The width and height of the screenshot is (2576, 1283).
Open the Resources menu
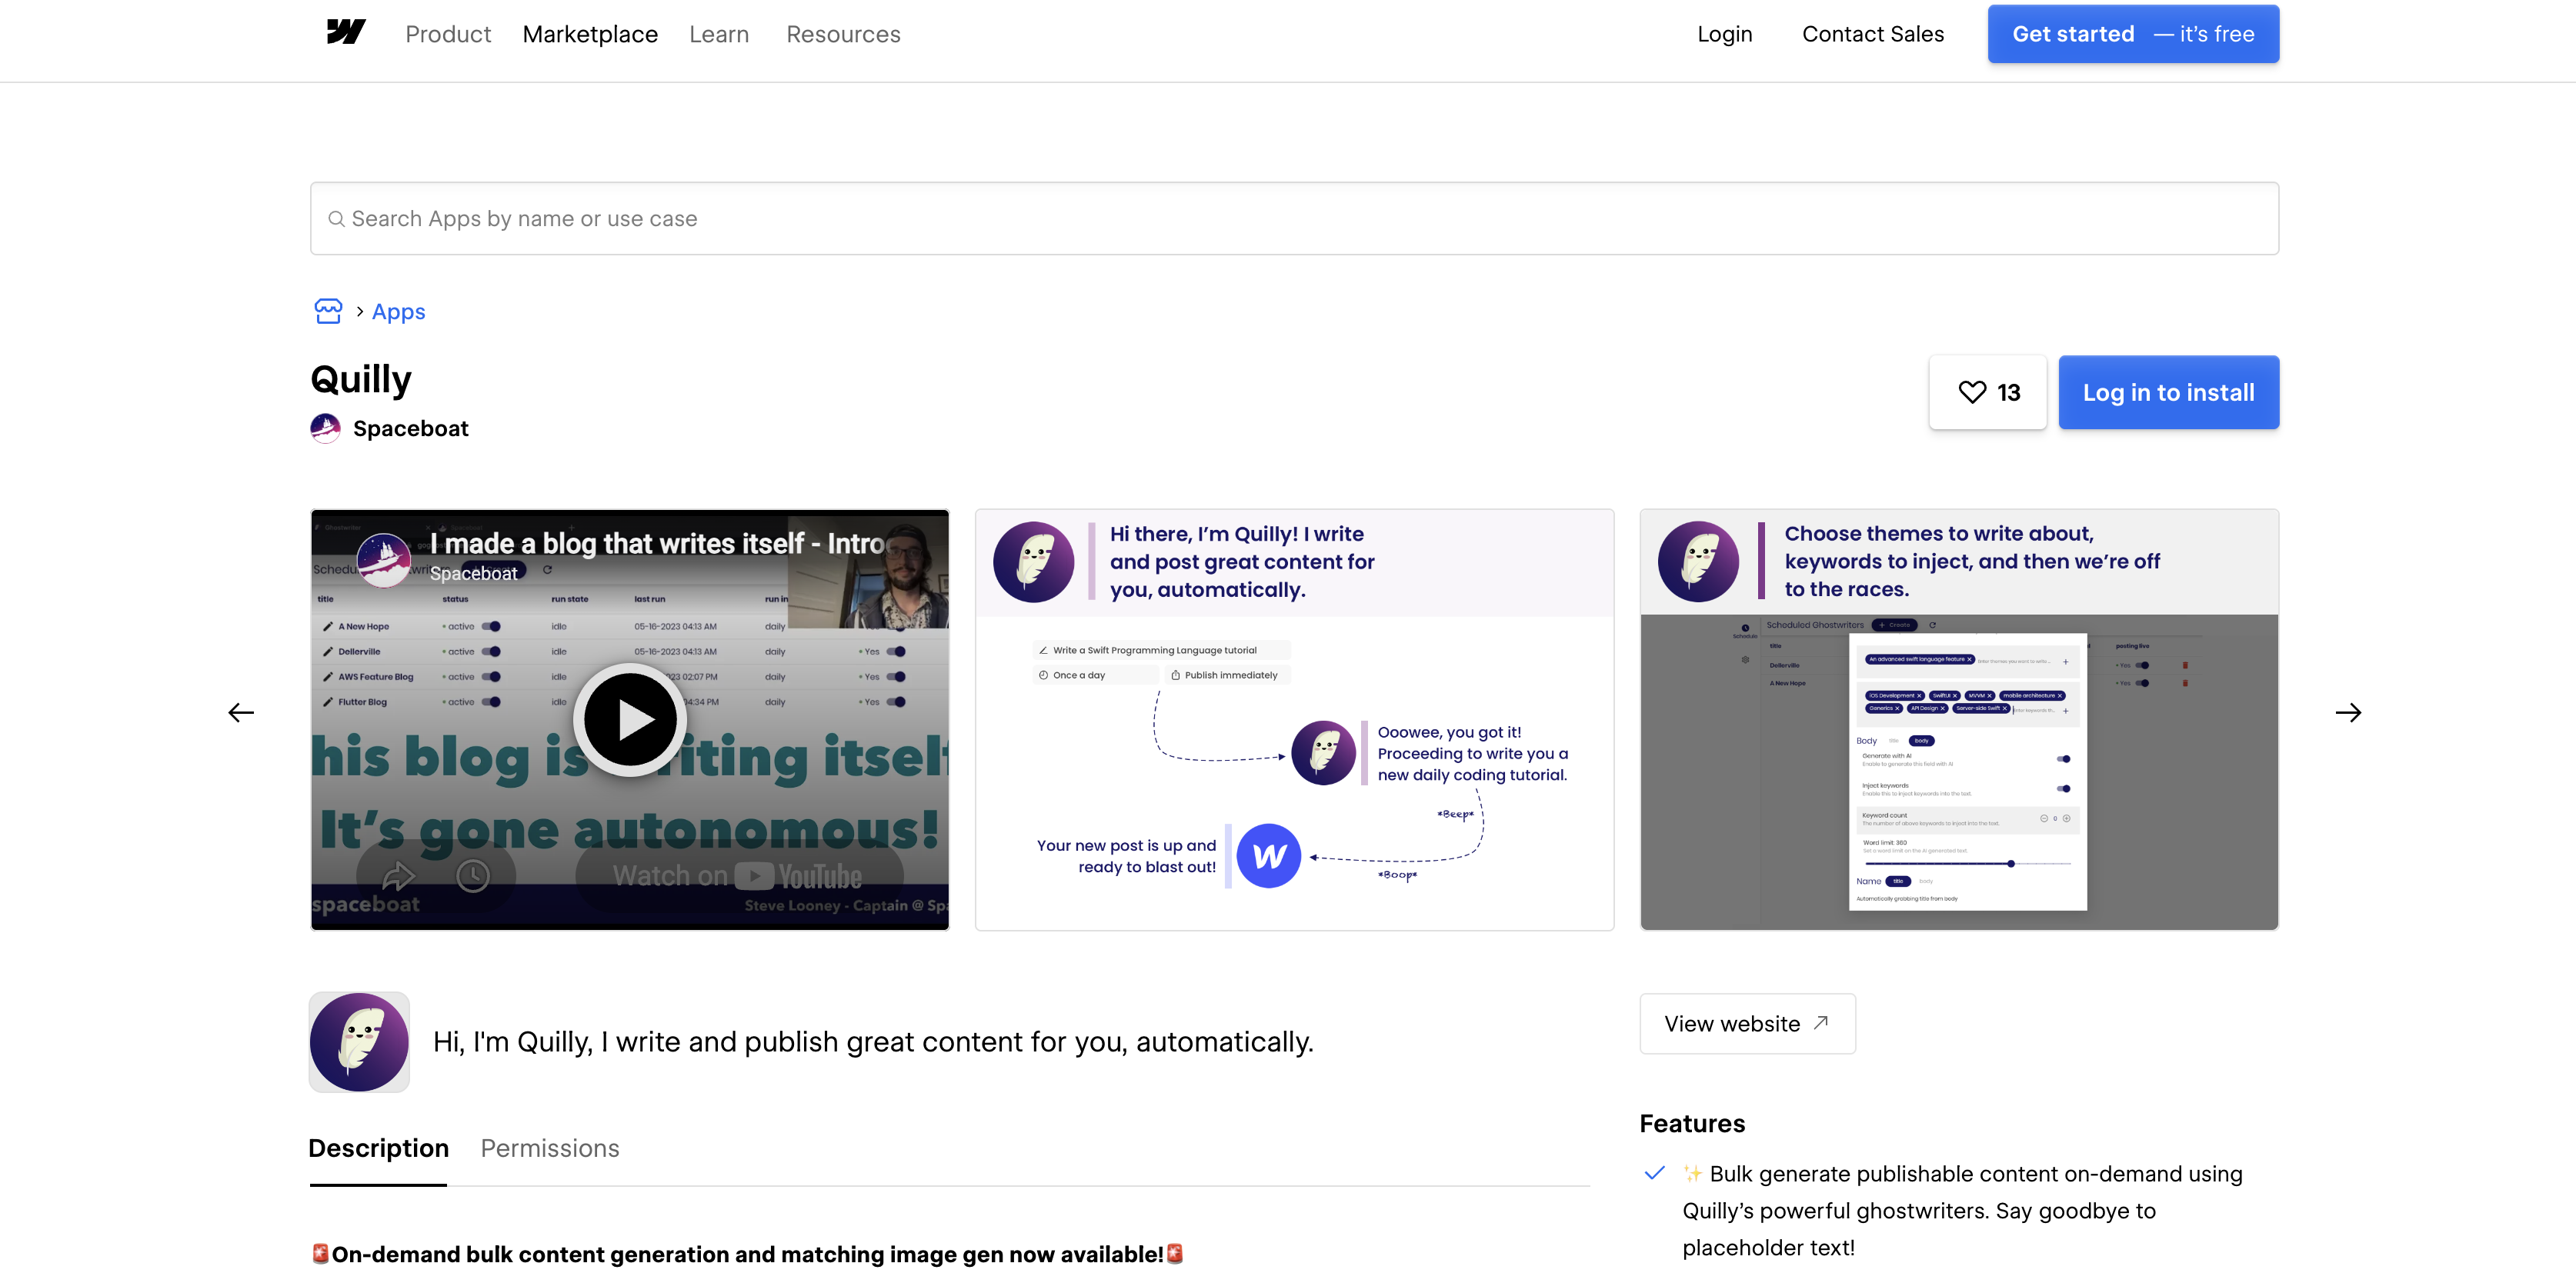click(x=843, y=34)
